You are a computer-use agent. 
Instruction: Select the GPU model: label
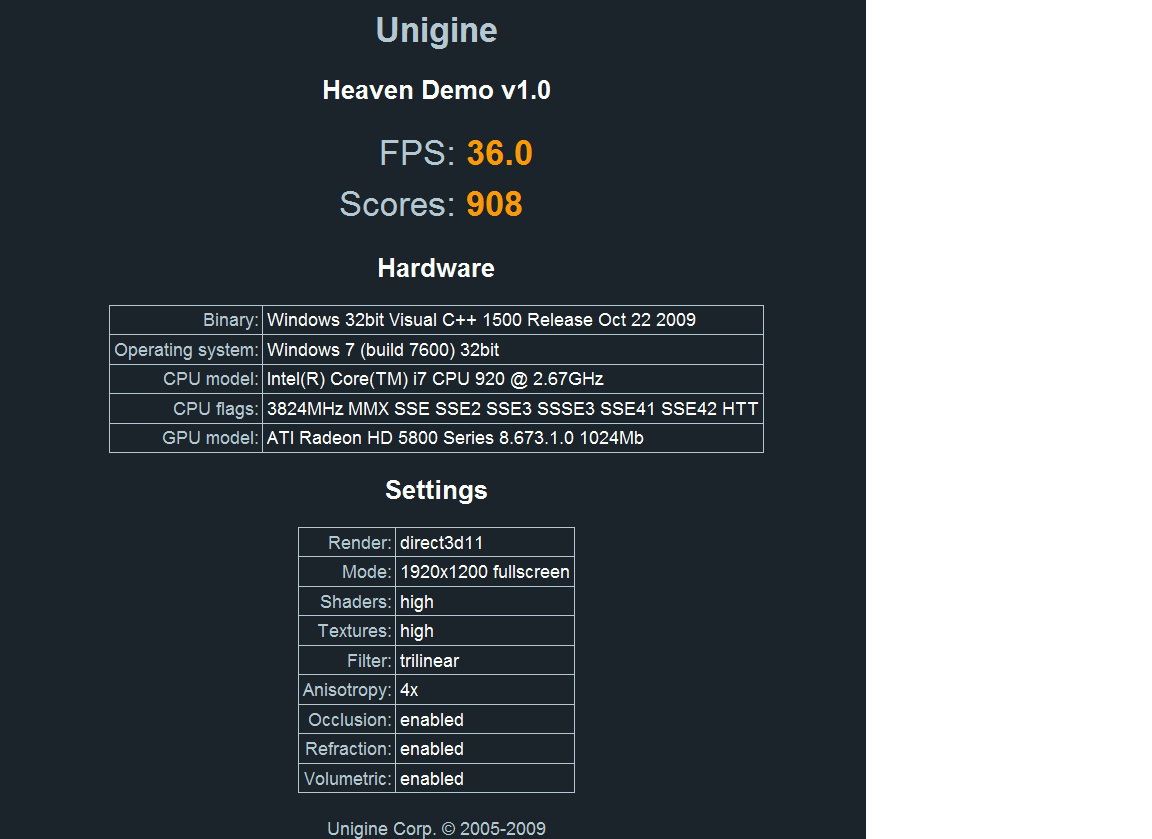click(x=186, y=438)
